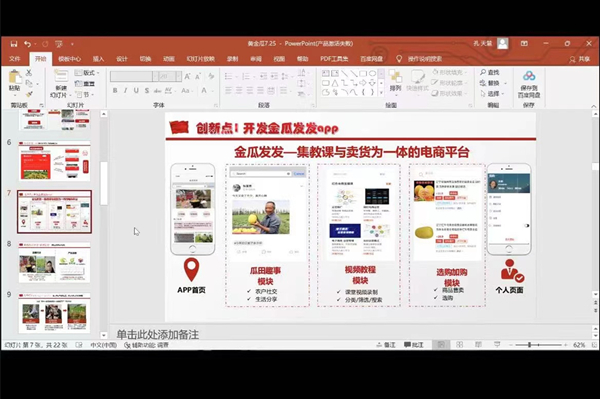Click the Undo arrow icon
600x399 pixels.
27,44
